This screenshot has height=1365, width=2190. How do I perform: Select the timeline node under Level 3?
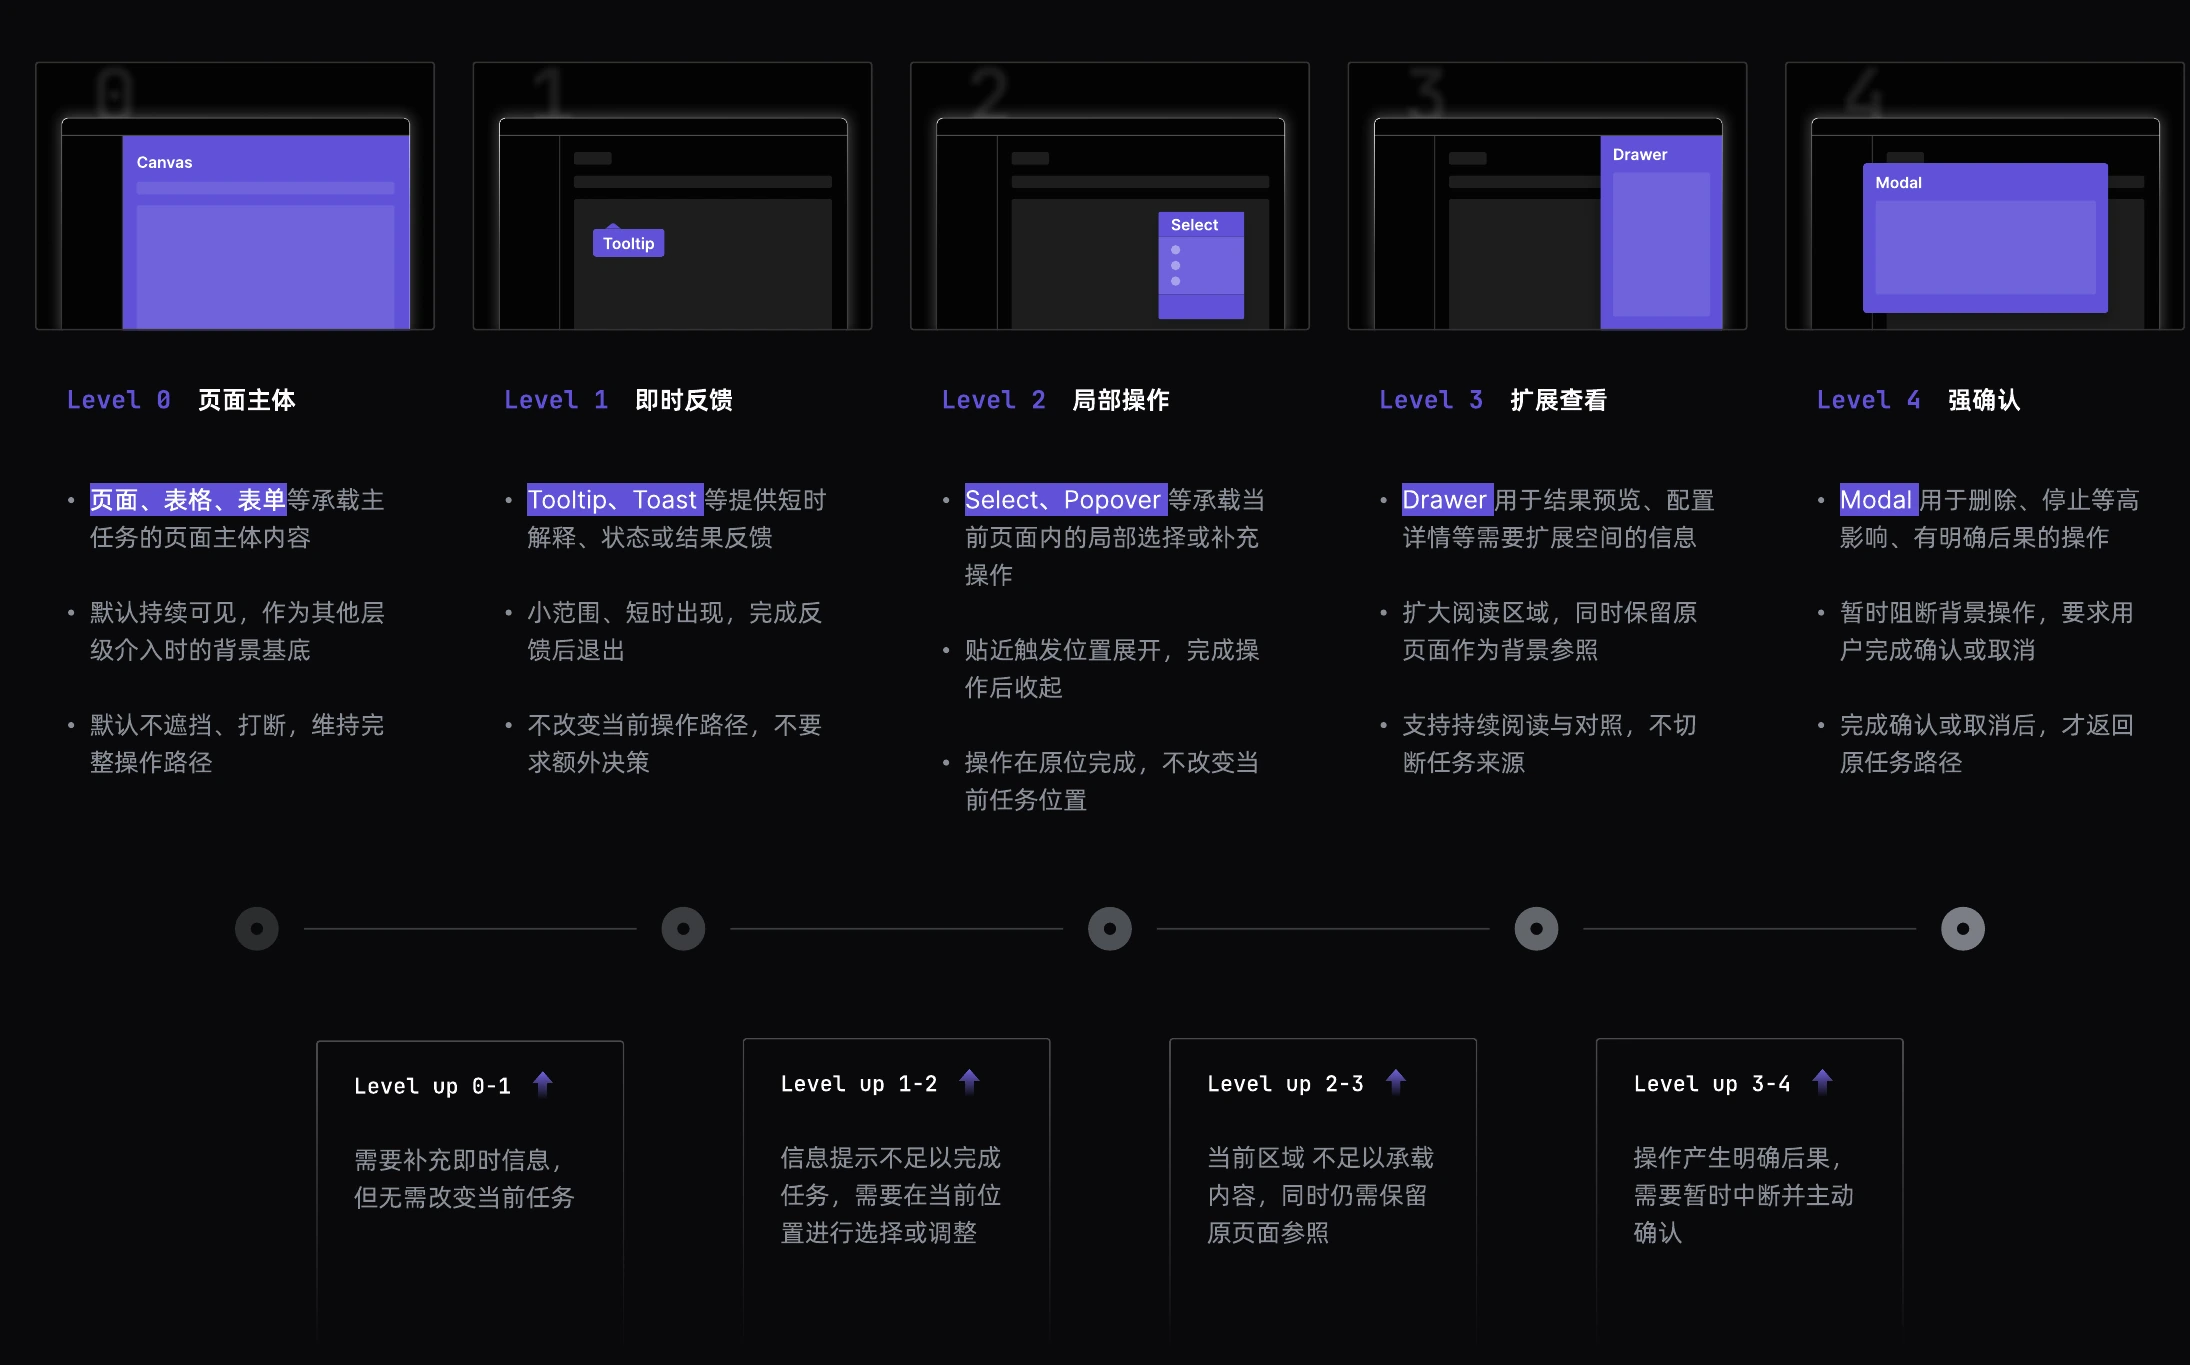[x=1536, y=929]
